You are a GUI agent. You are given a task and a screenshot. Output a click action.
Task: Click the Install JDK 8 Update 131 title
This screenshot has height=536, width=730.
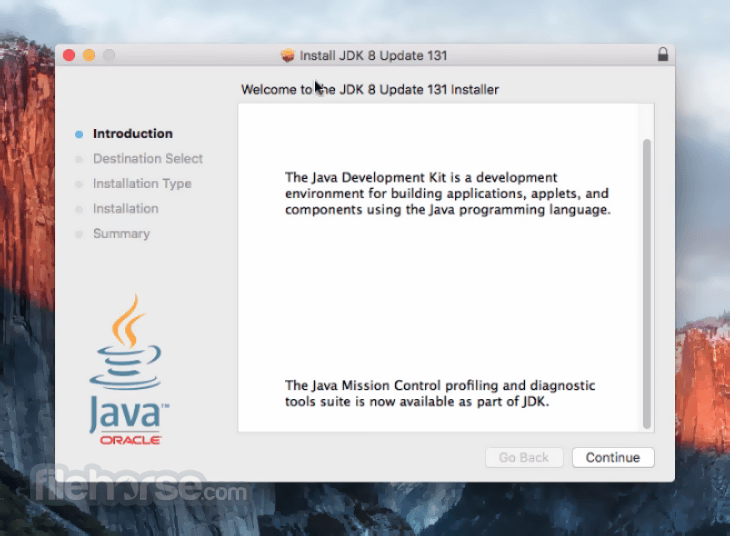(x=373, y=55)
